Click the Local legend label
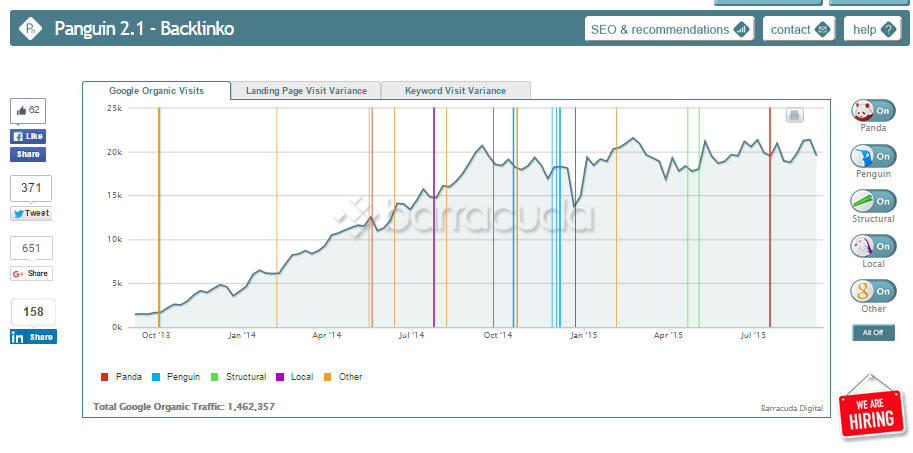 [x=302, y=377]
